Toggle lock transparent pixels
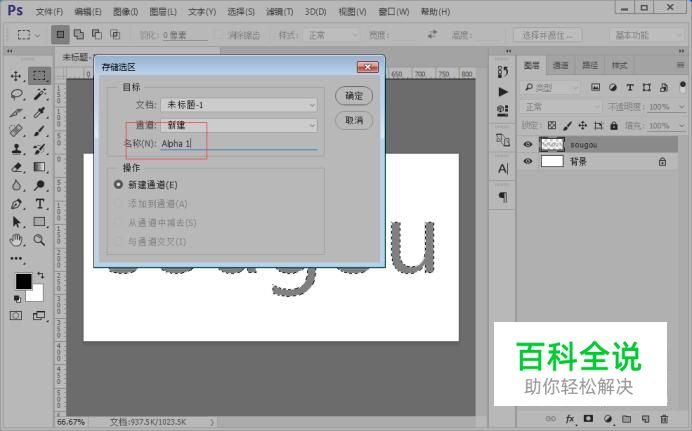This screenshot has width=692, height=431. (x=552, y=126)
